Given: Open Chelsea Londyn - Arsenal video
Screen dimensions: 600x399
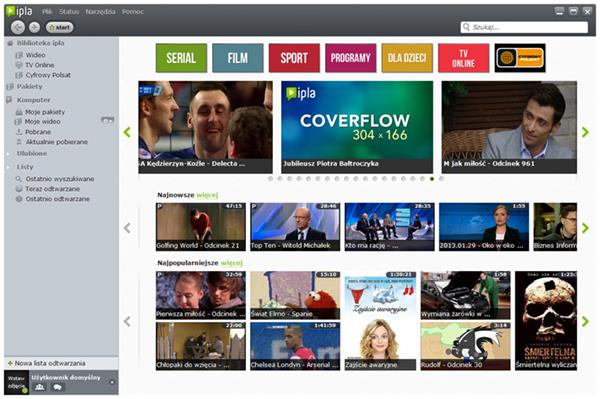Looking at the screenshot, I should pyautogui.click(x=295, y=346).
